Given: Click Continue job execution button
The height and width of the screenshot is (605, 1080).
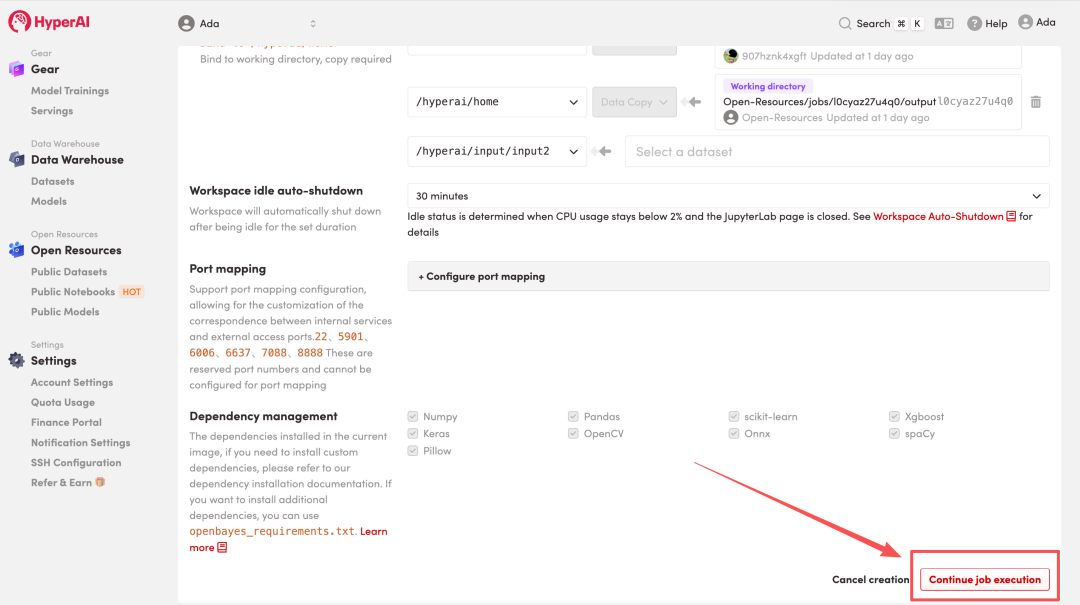Looking at the screenshot, I should [x=984, y=580].
